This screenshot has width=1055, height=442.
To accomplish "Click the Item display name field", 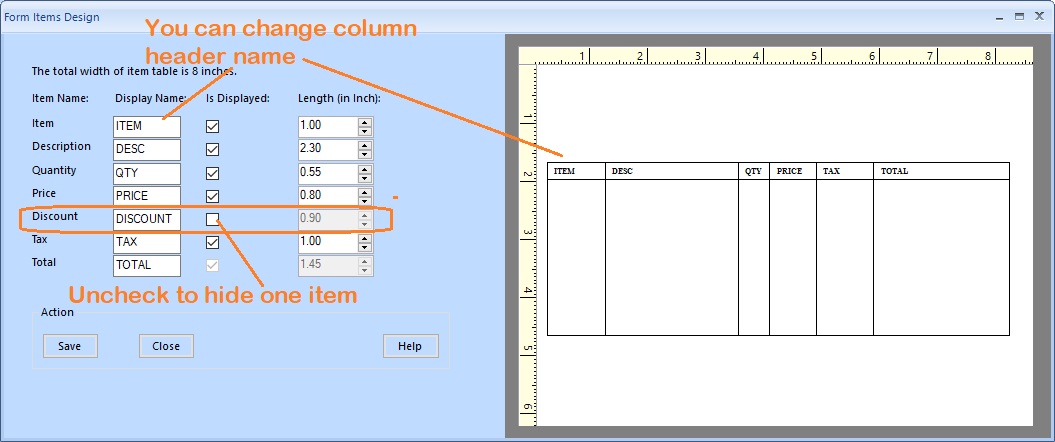I will [146, 127].
